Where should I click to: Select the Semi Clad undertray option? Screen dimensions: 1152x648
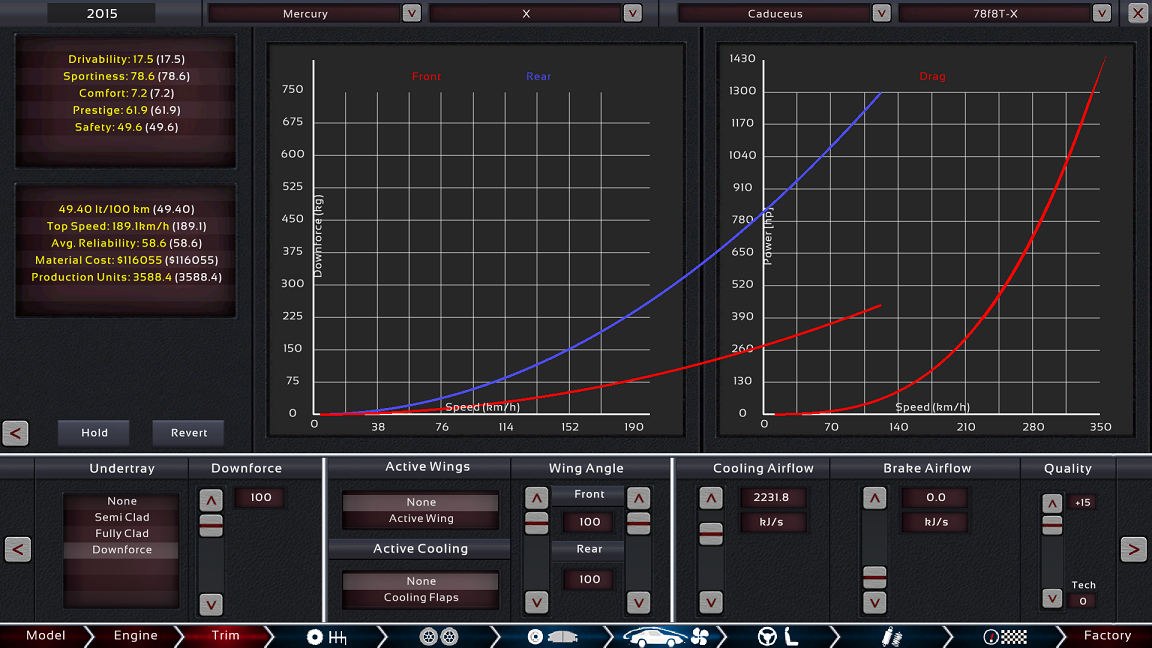click(122, 517)
